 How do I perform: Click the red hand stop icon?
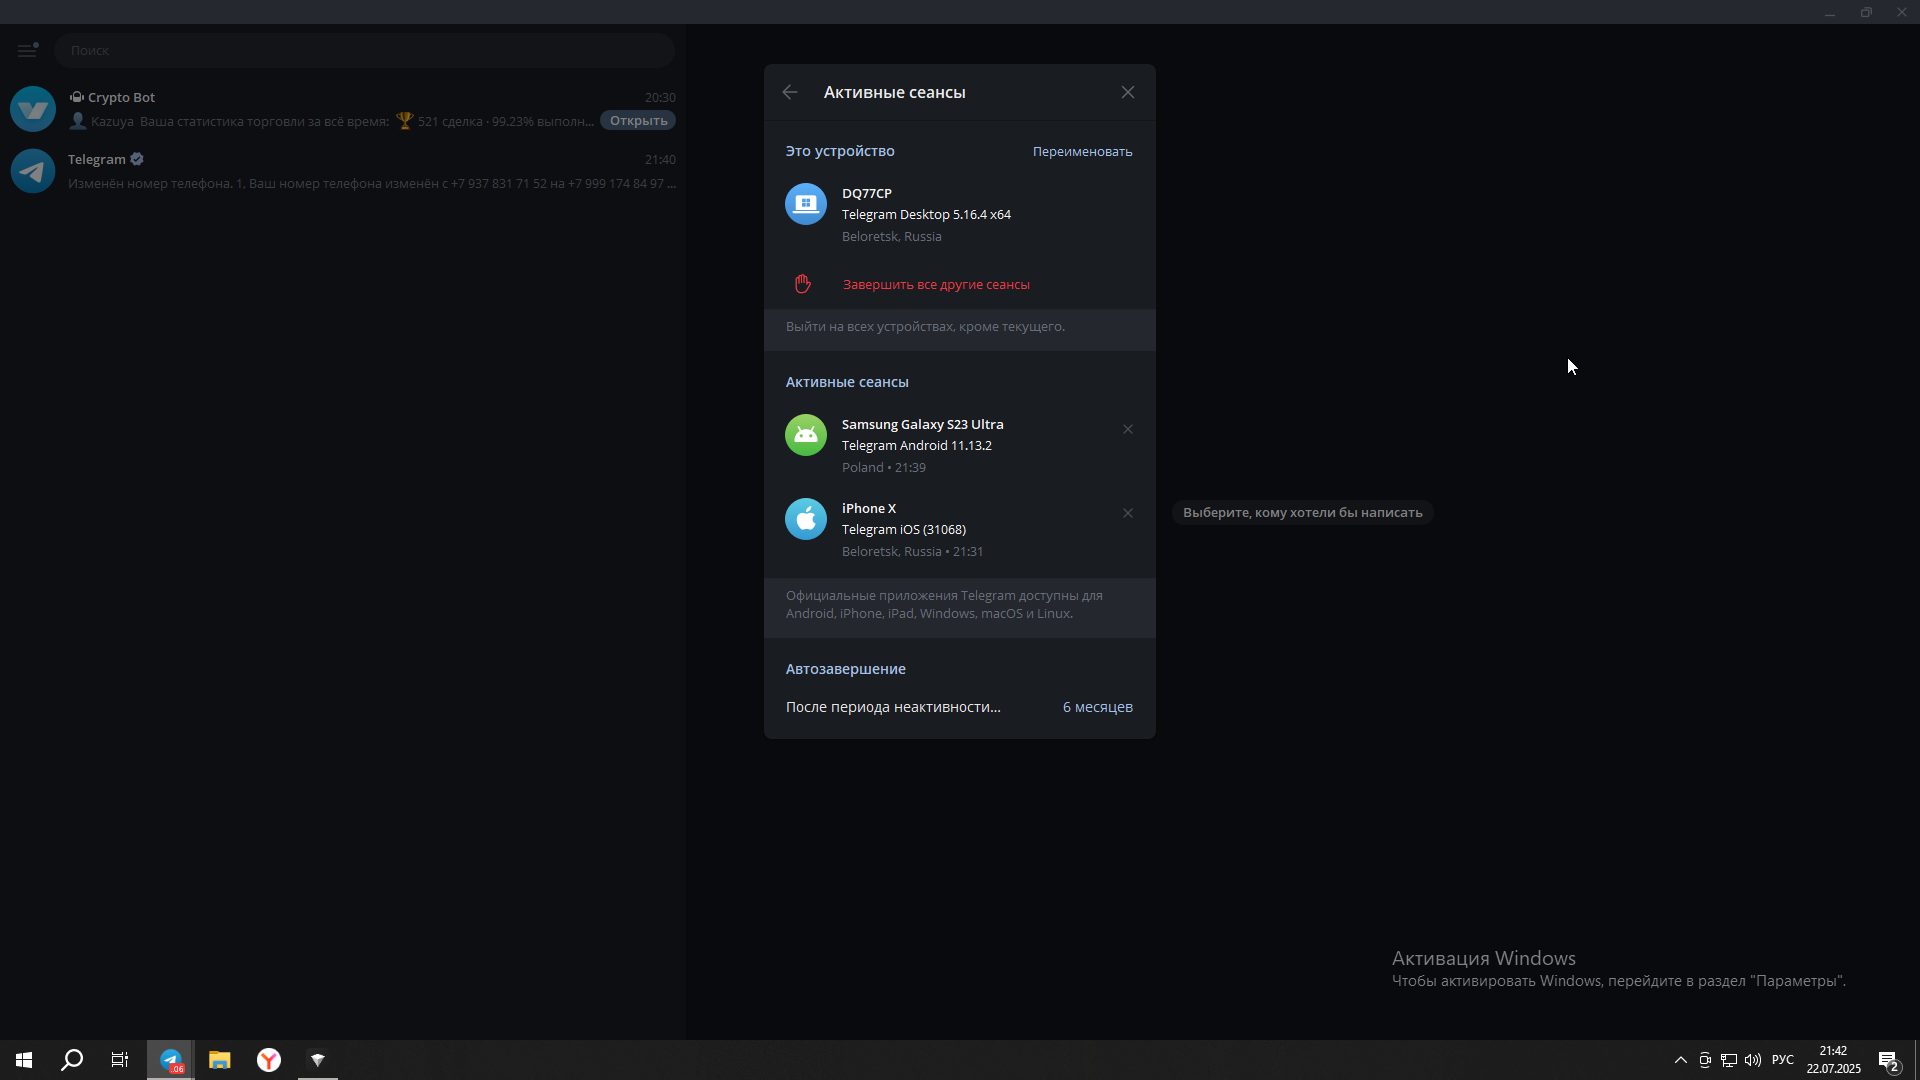tap(803, 284)
